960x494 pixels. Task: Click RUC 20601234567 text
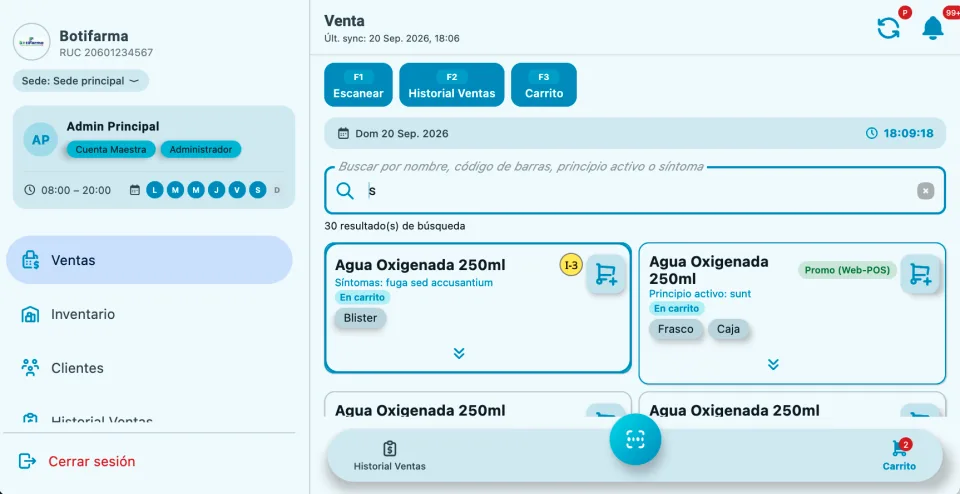(x=107, y=53)
